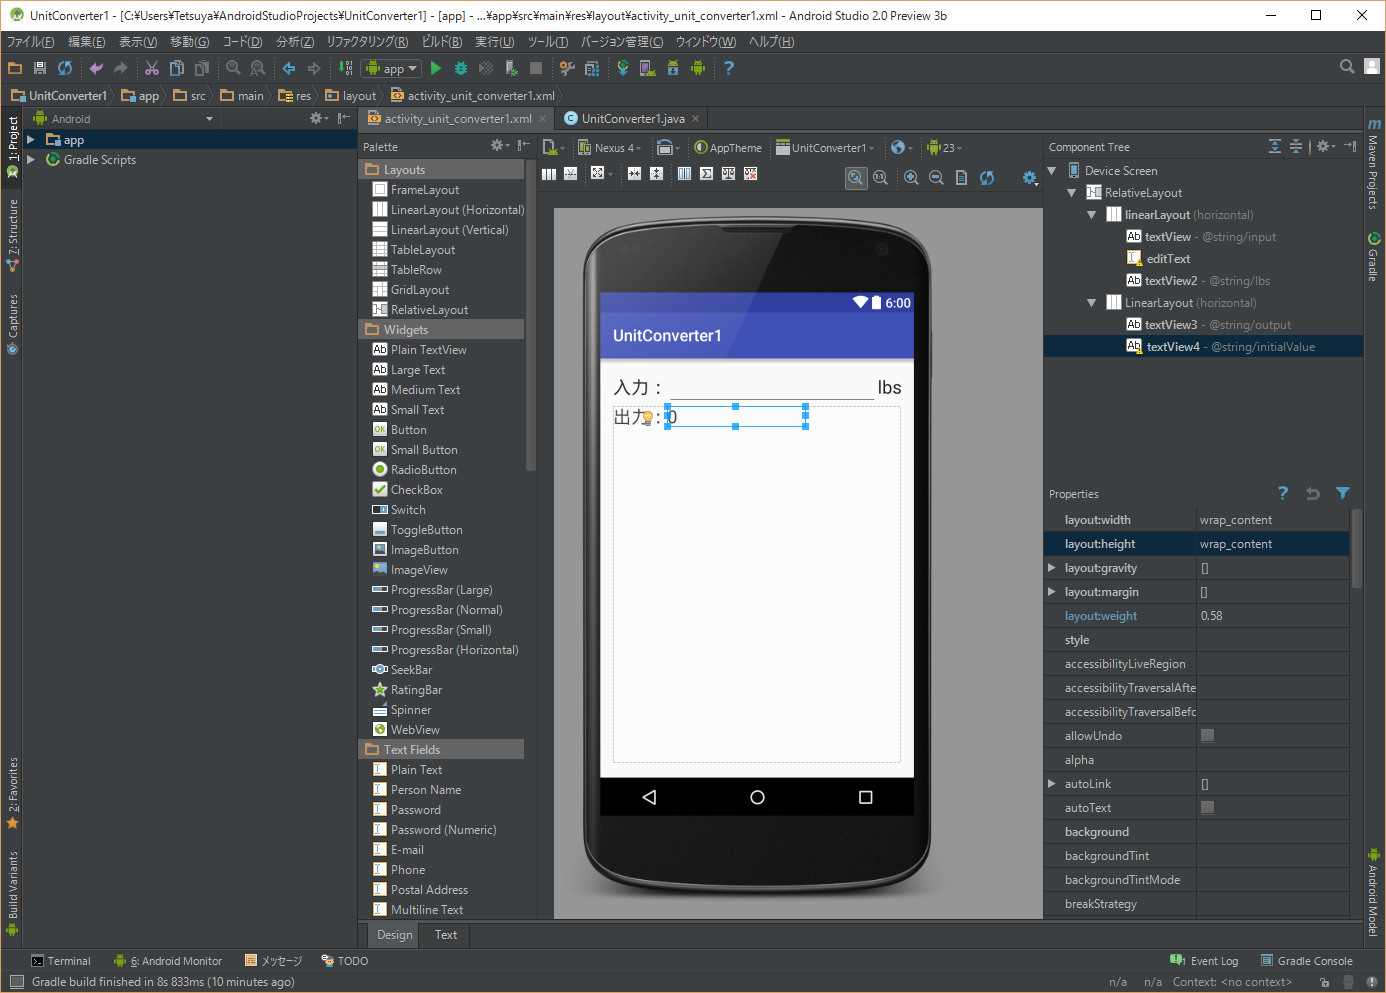1386x993 pixels.
Task: Open the Event Log
Action: (x=1204, y=961)
